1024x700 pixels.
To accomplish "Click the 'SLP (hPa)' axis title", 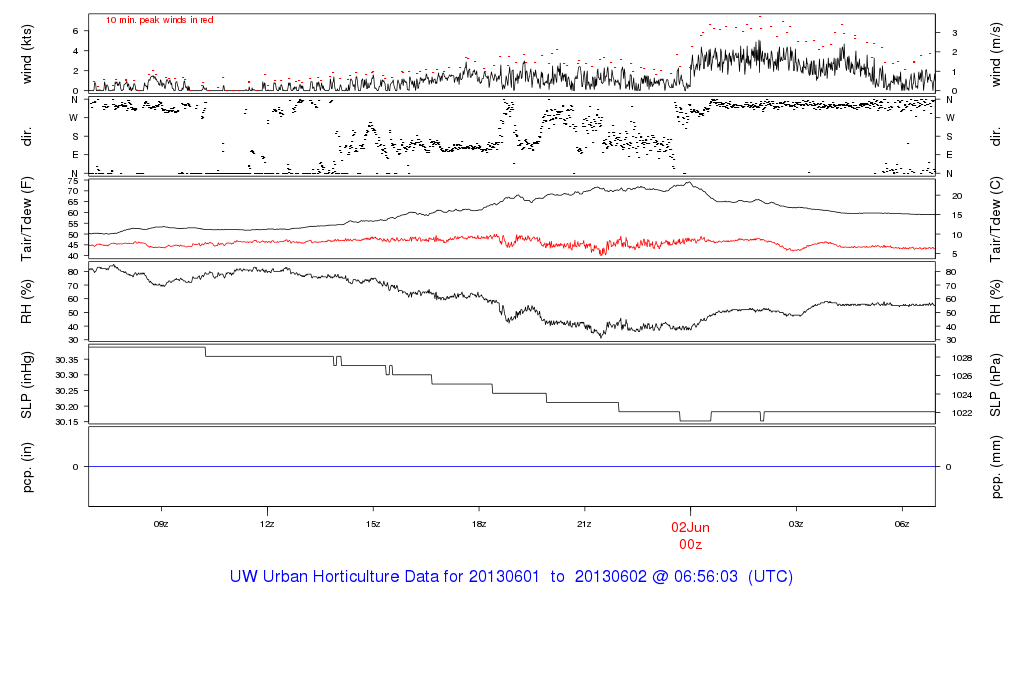I will point(995,385).
